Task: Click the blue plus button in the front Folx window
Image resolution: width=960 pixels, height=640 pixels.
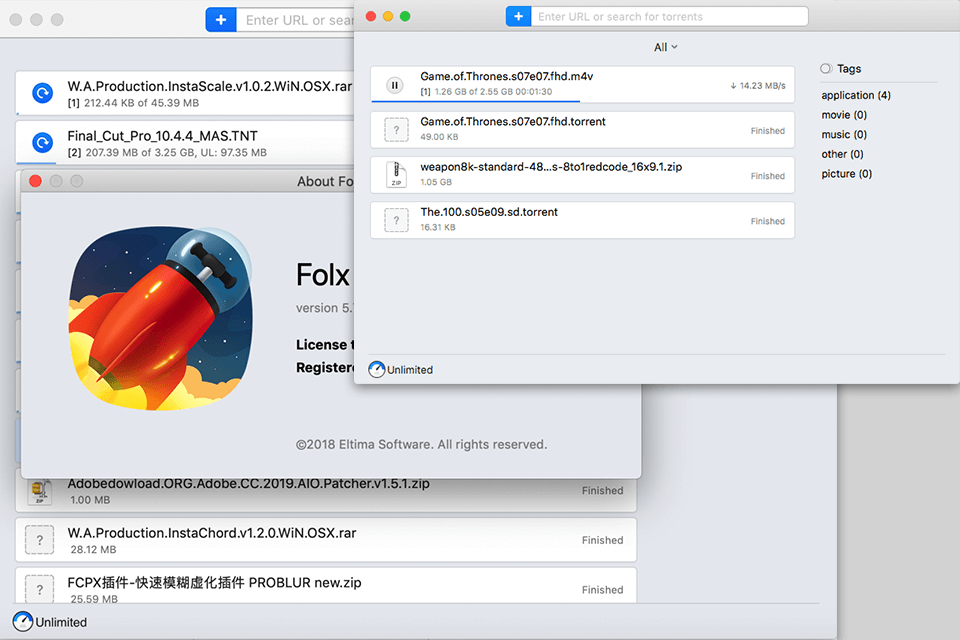Action: (519, 17)
